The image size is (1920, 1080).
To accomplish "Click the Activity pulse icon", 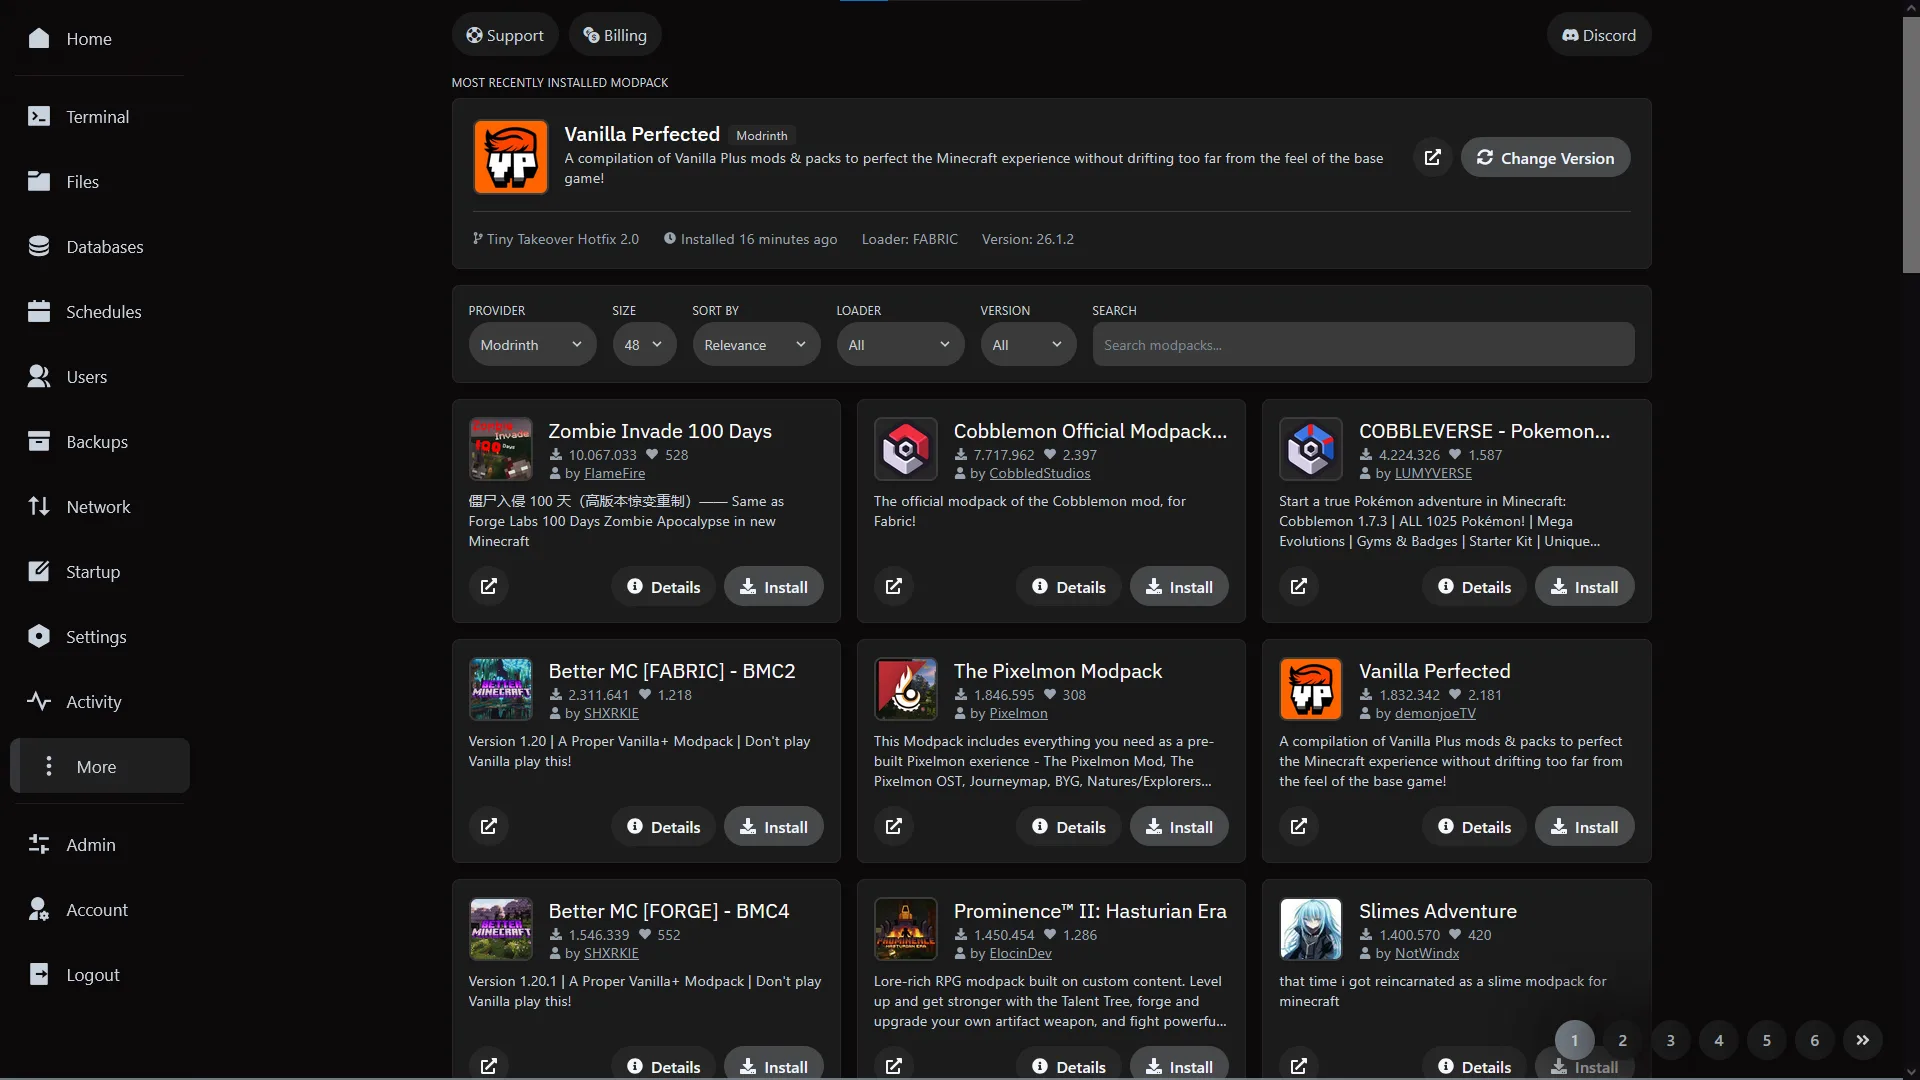I will 39,701.
